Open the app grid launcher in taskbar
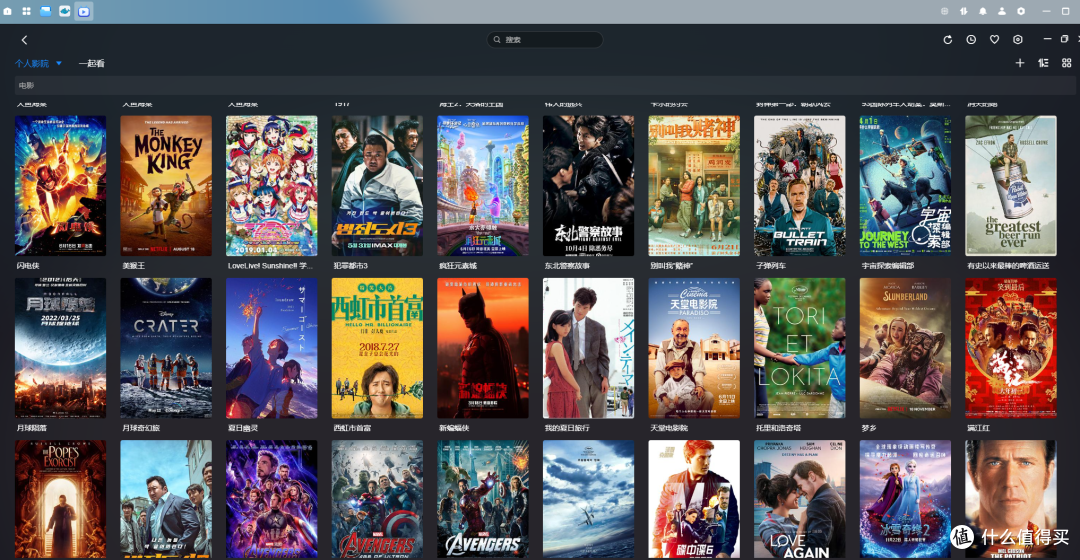This screenshot has height=560, width=1080. pyautogui.click(x=26, y=11)
